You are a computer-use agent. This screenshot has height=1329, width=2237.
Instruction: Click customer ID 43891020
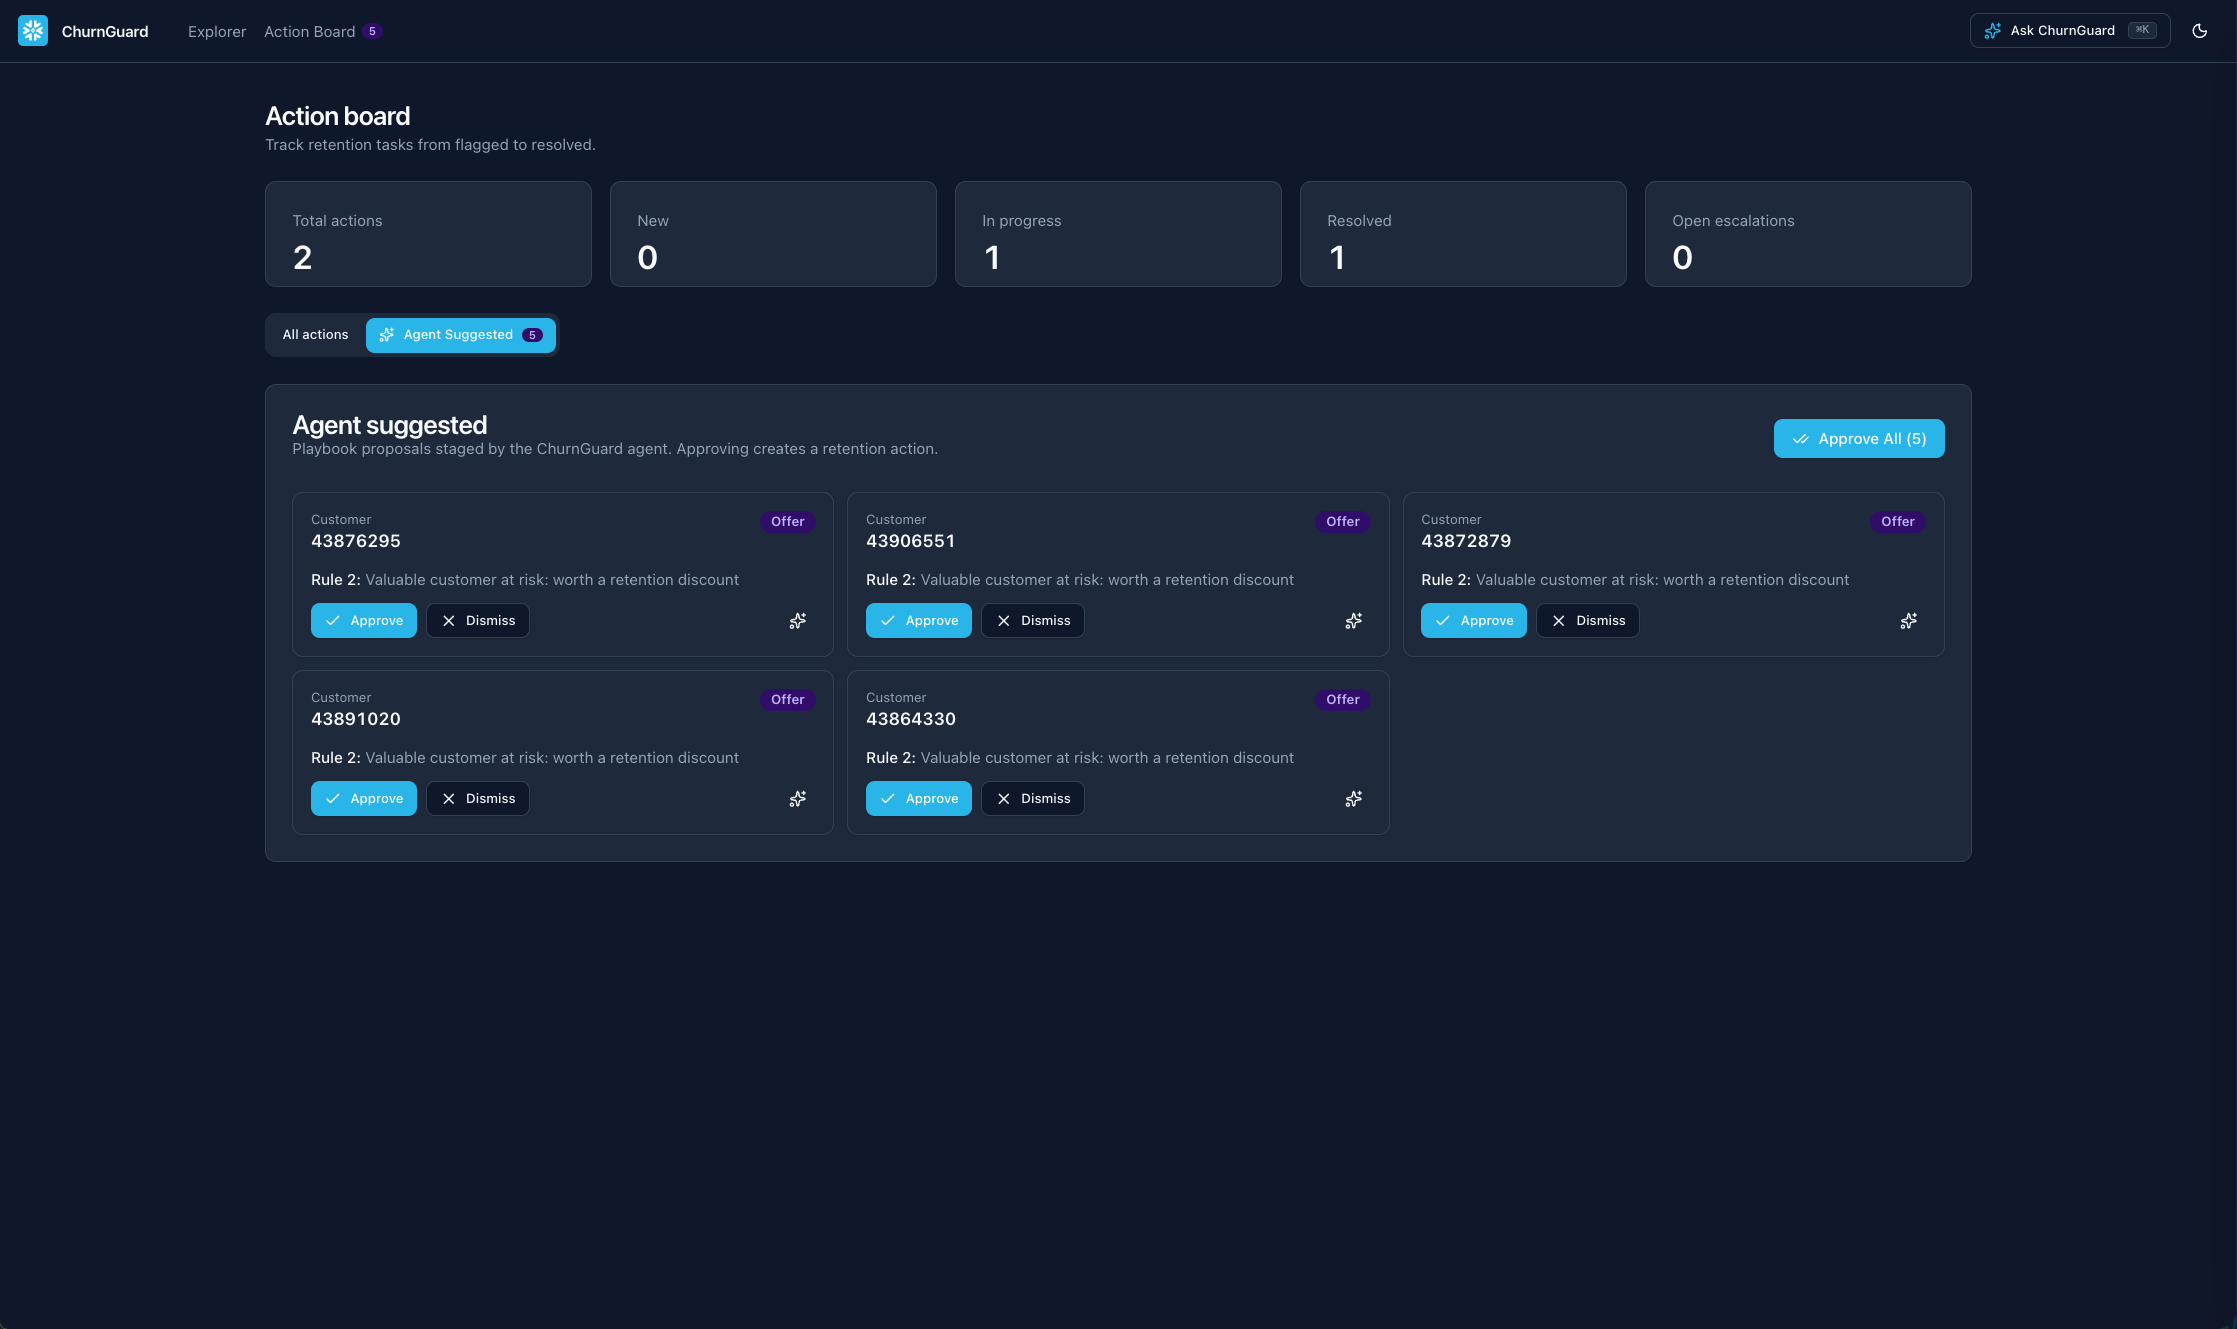point(356,719)
